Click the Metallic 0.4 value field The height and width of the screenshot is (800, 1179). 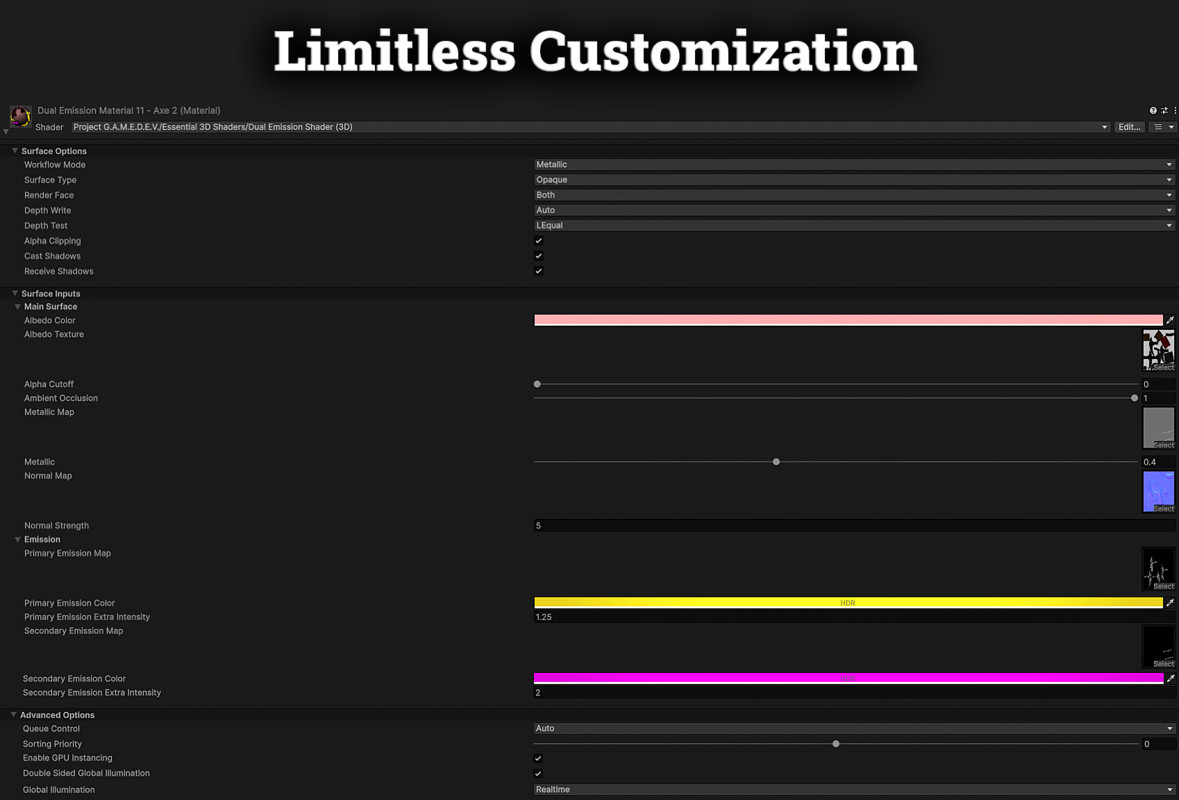1158,462
